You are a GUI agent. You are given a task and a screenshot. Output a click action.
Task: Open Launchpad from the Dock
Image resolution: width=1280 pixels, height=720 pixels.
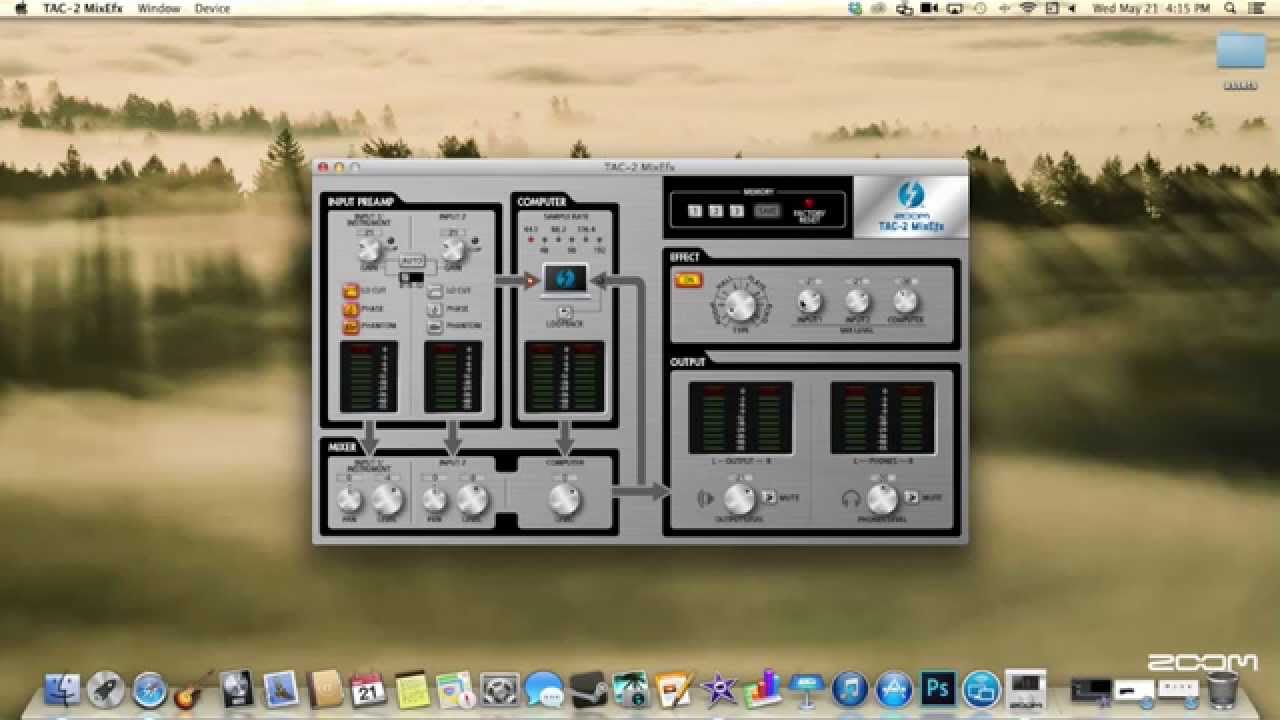[x=106, y=689]
